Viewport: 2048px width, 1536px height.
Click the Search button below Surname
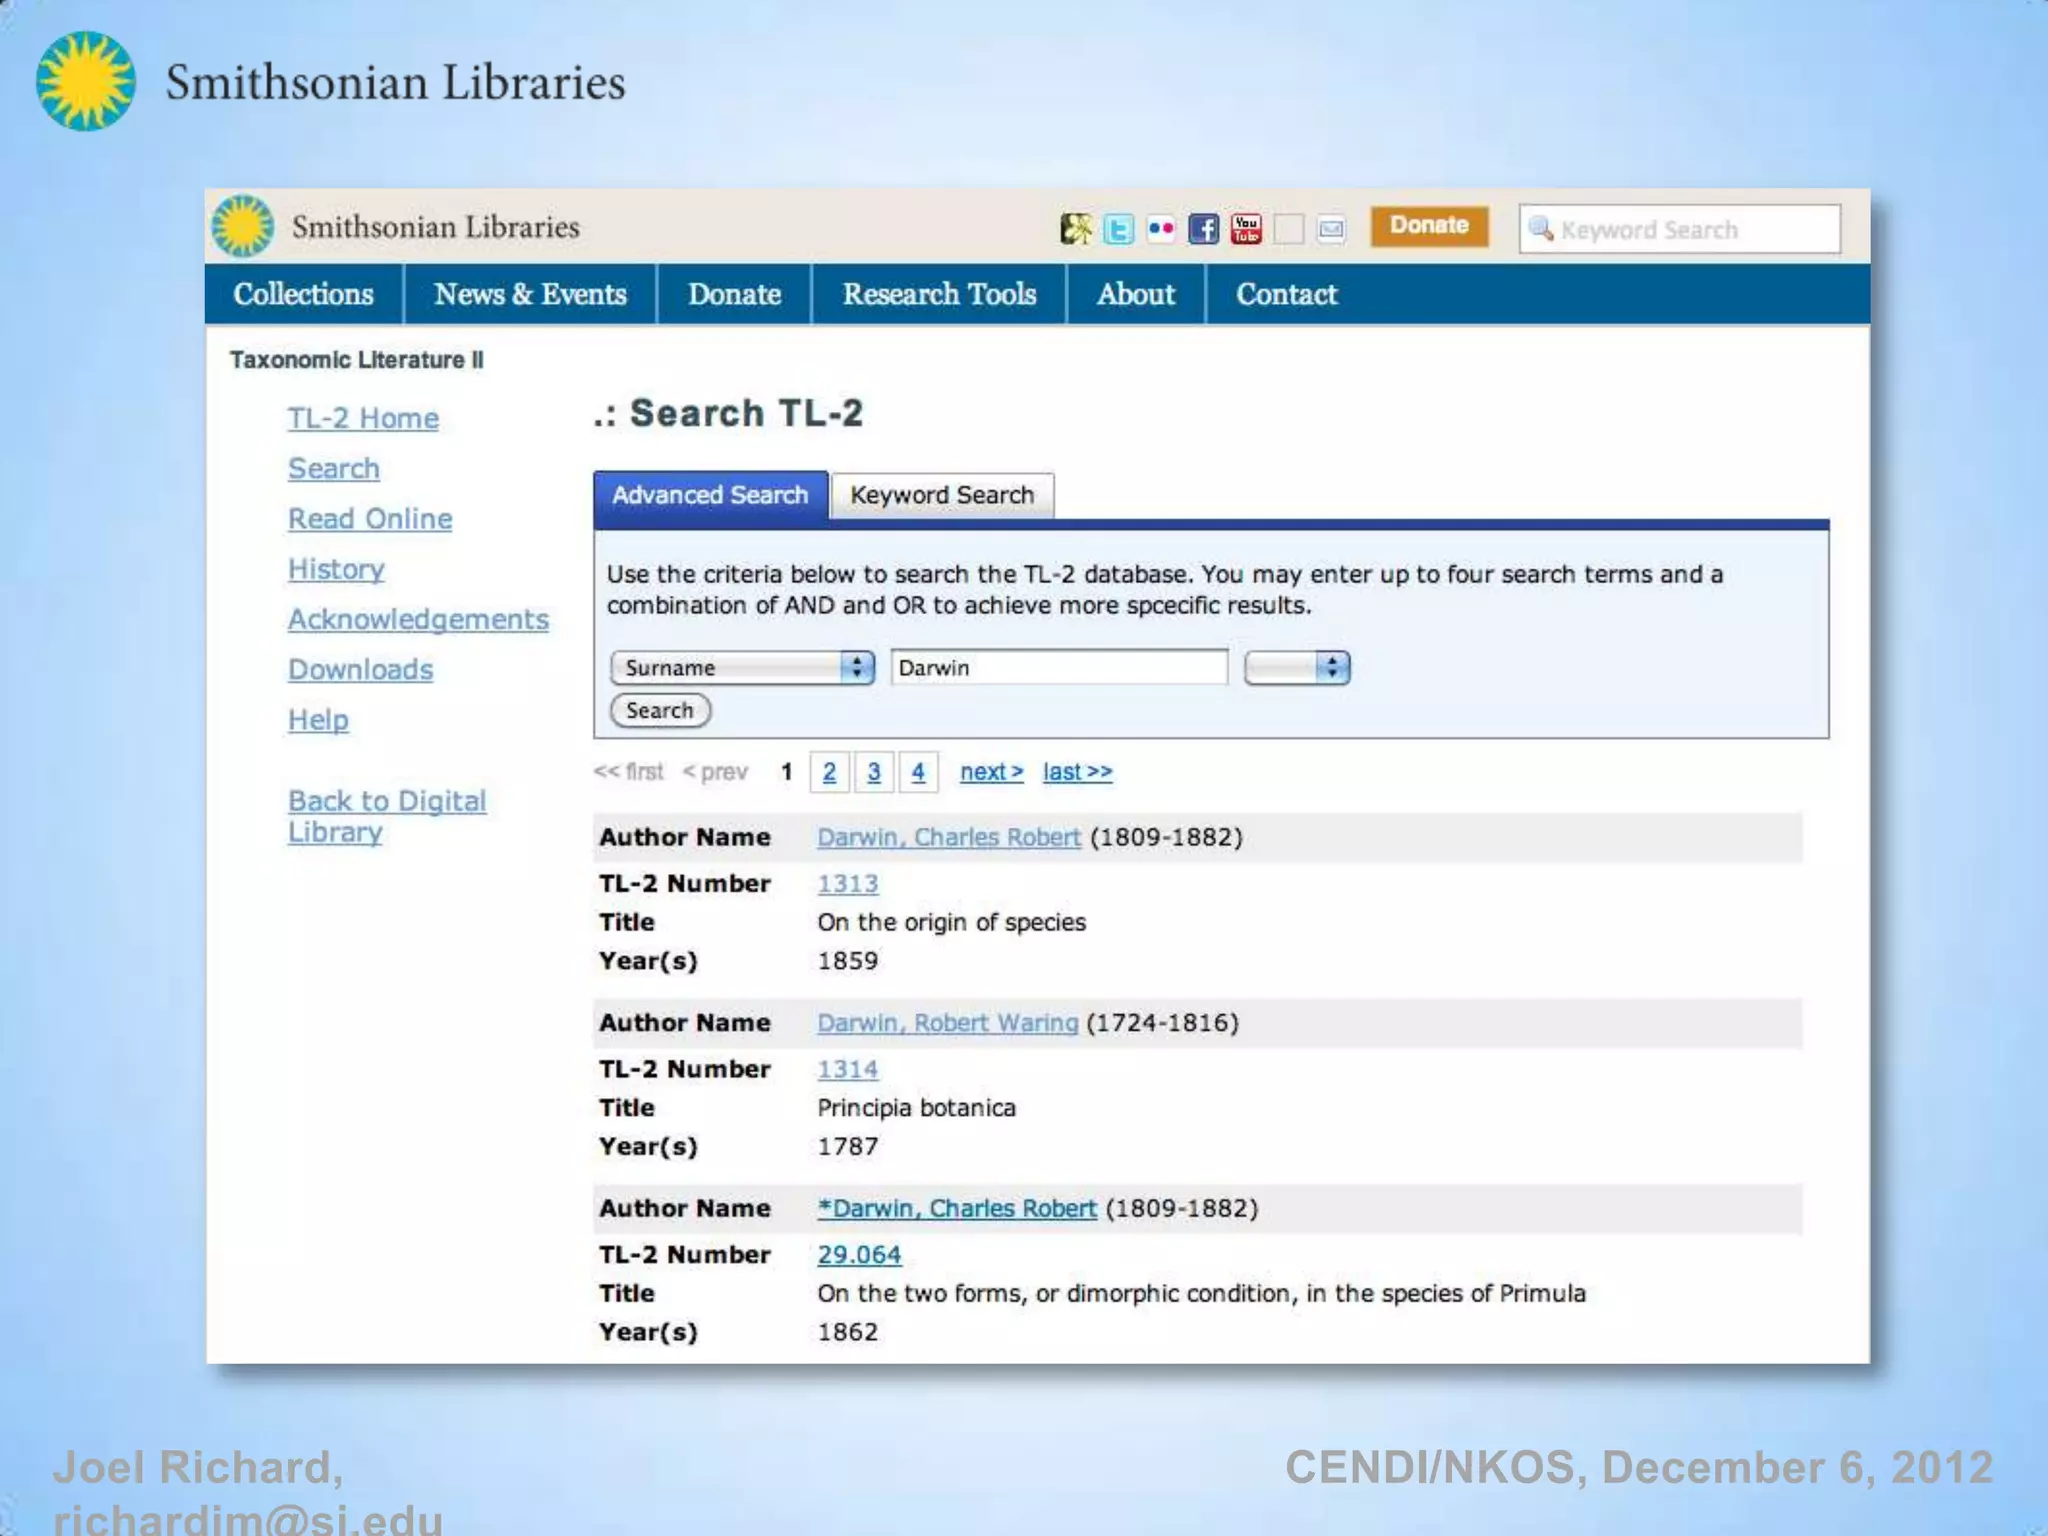tap(660, 710)
